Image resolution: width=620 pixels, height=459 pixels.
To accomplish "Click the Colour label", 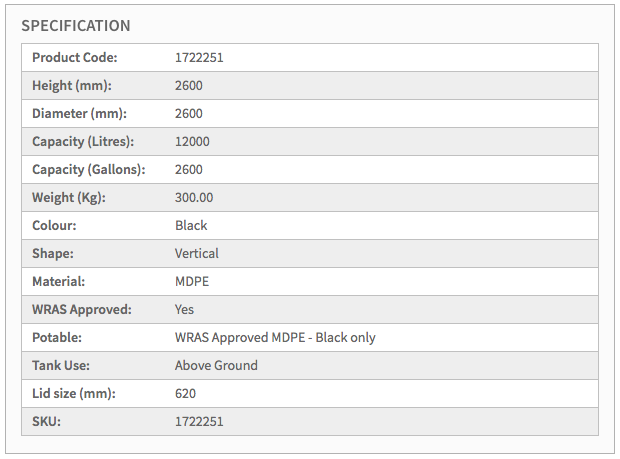I will (54, 226).
